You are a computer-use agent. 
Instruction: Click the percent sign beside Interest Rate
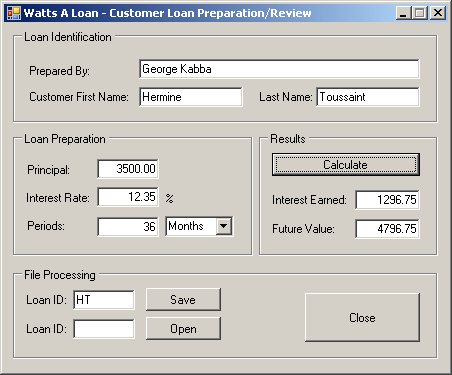point(169,198)
